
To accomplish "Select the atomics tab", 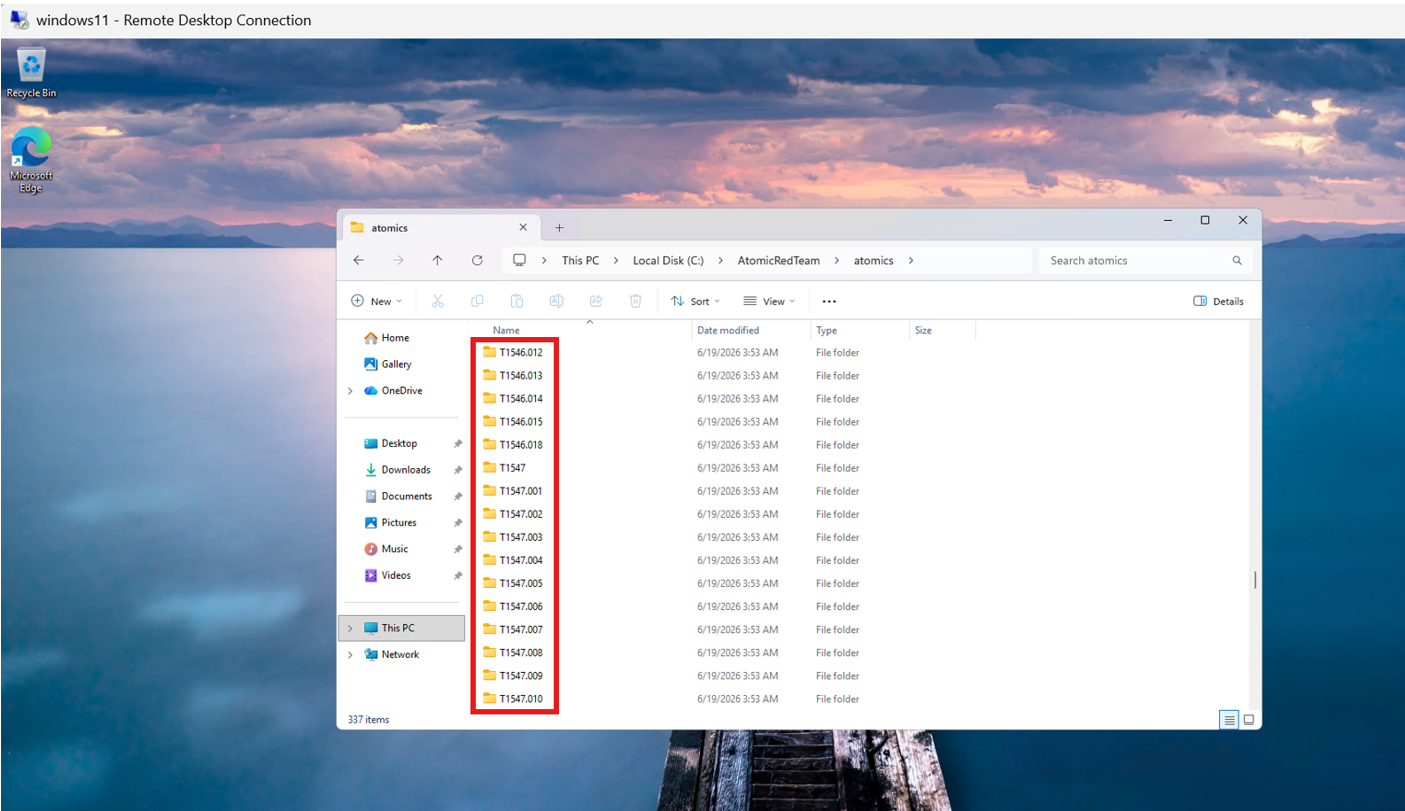I will pyautogui.click(x=439, y=228).
